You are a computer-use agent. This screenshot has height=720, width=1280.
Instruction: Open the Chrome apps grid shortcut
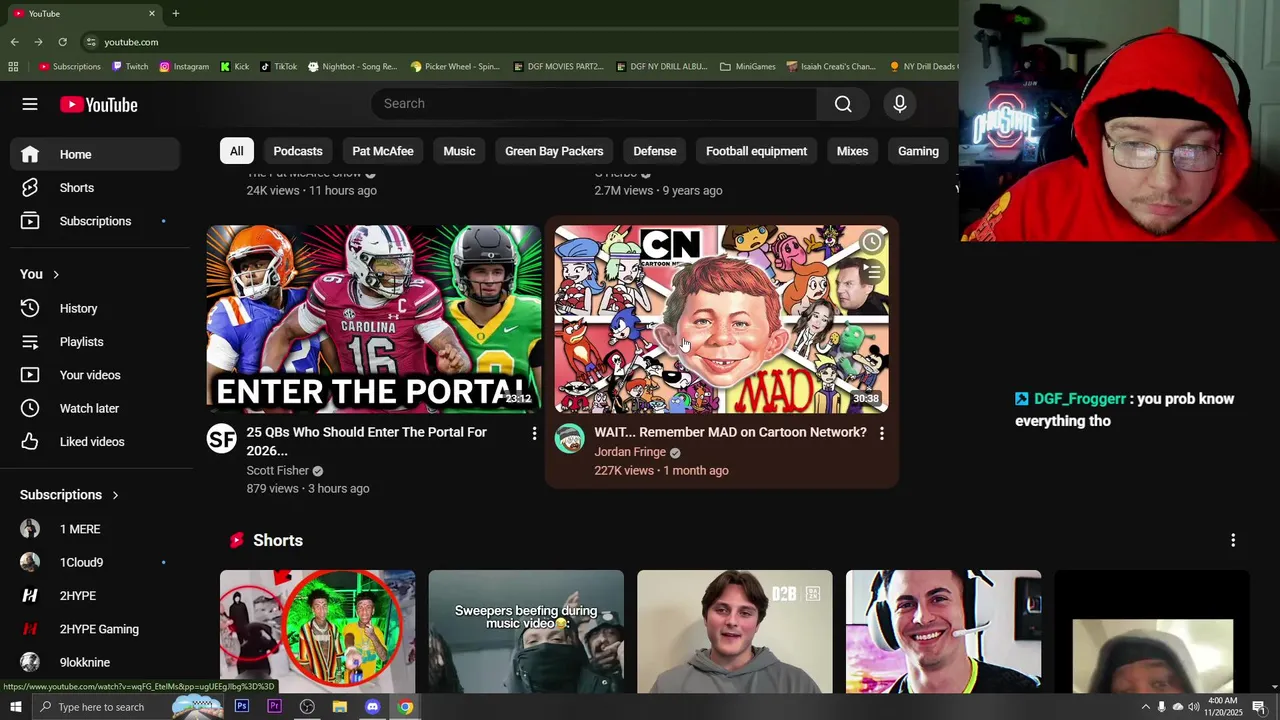coord(13,67)
